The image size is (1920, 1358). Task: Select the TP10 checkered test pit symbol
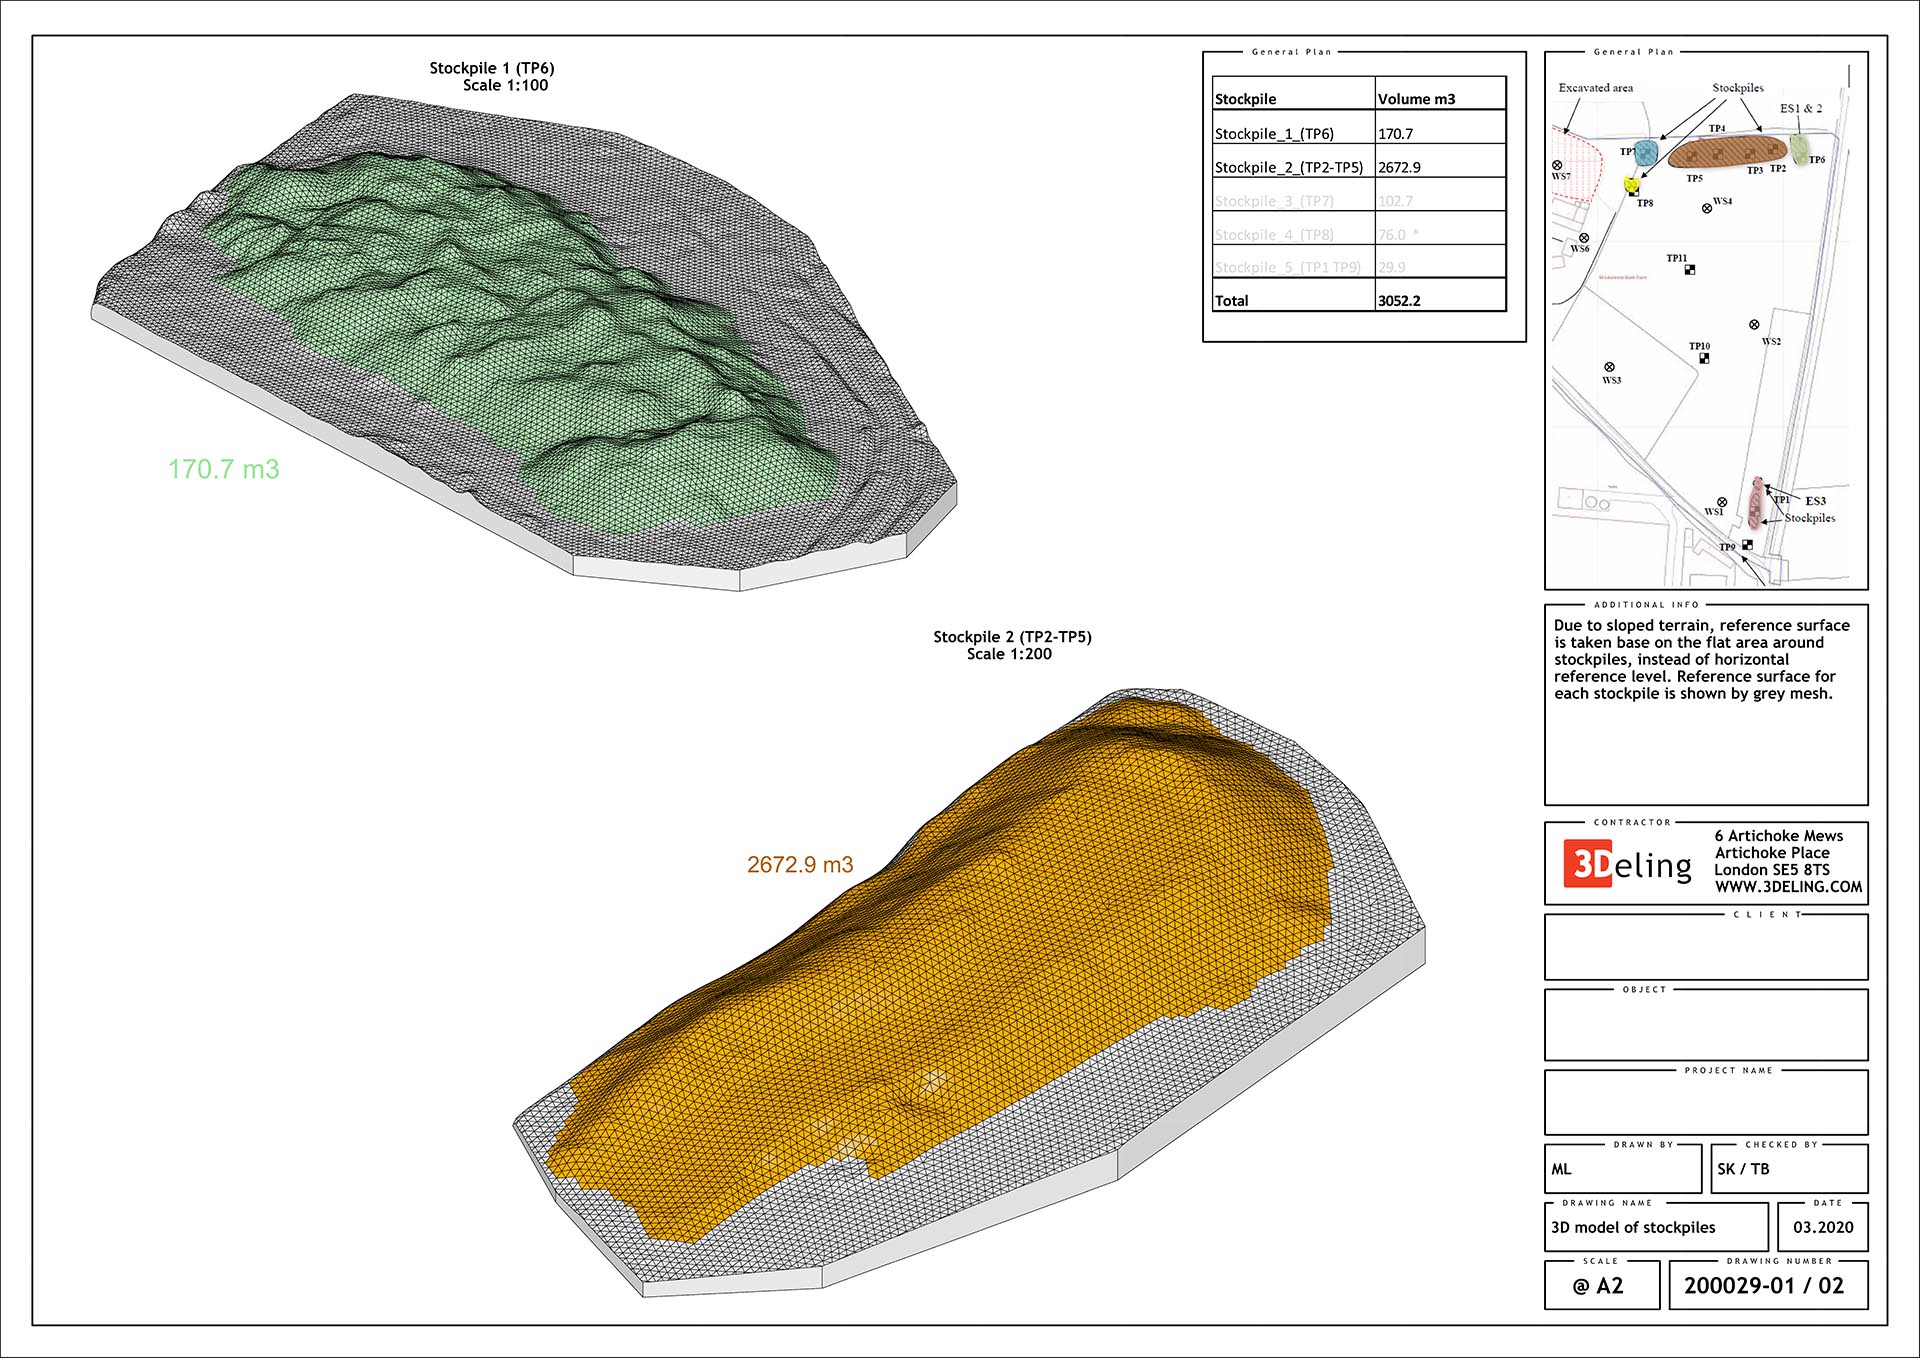pos(1704,358)
